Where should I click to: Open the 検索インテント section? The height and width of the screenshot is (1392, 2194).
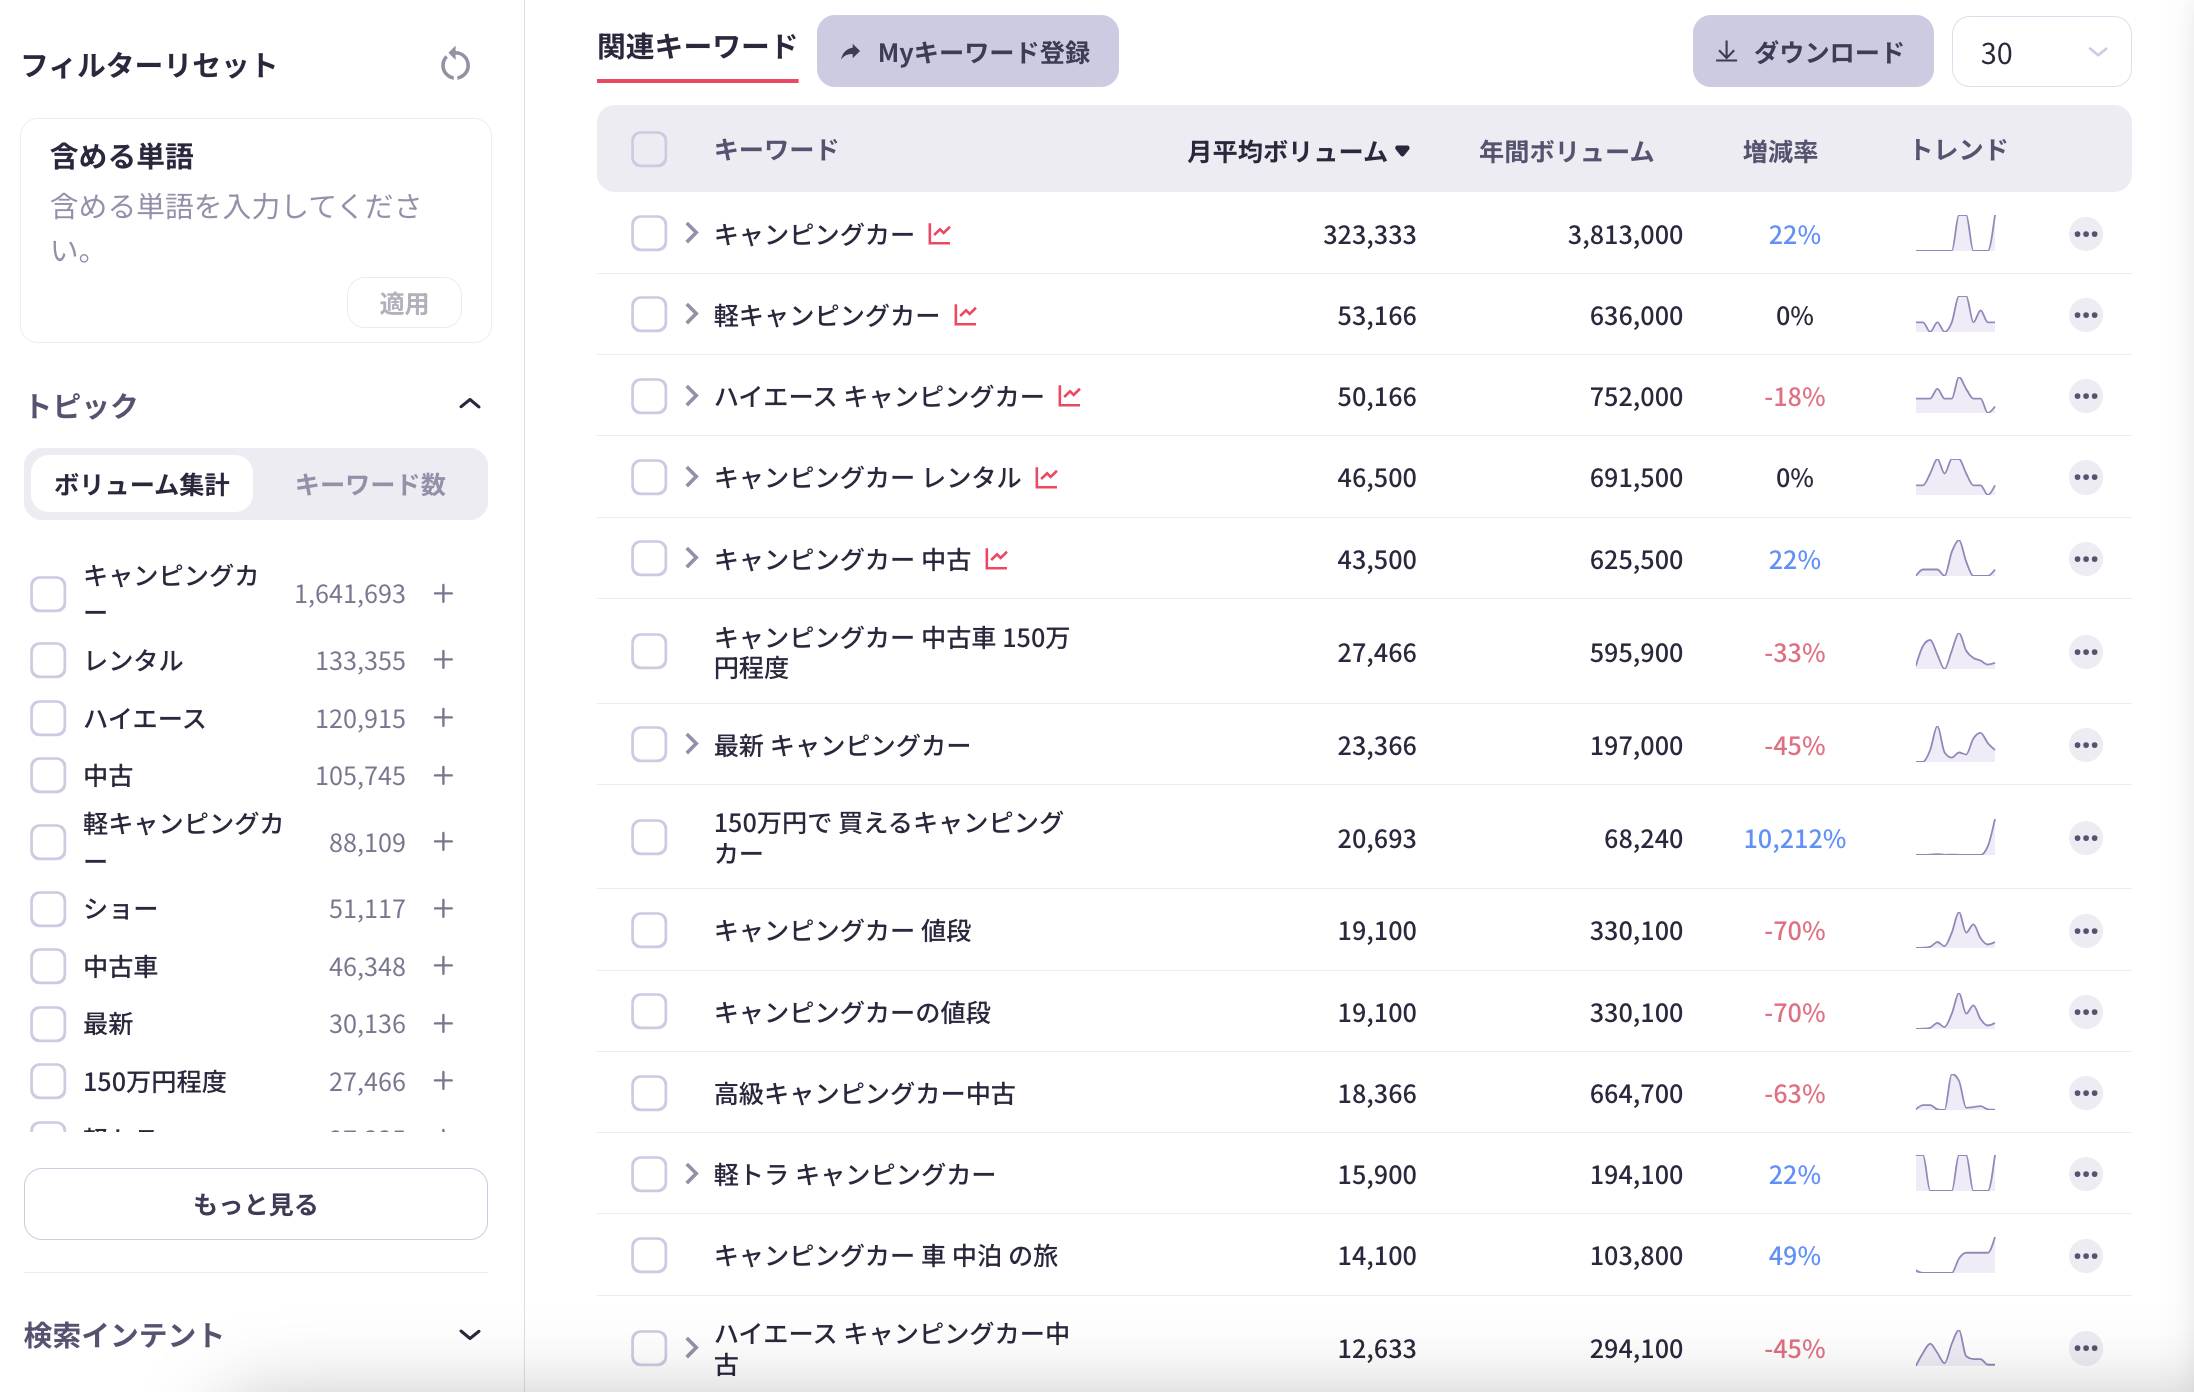coord(472,1334)
